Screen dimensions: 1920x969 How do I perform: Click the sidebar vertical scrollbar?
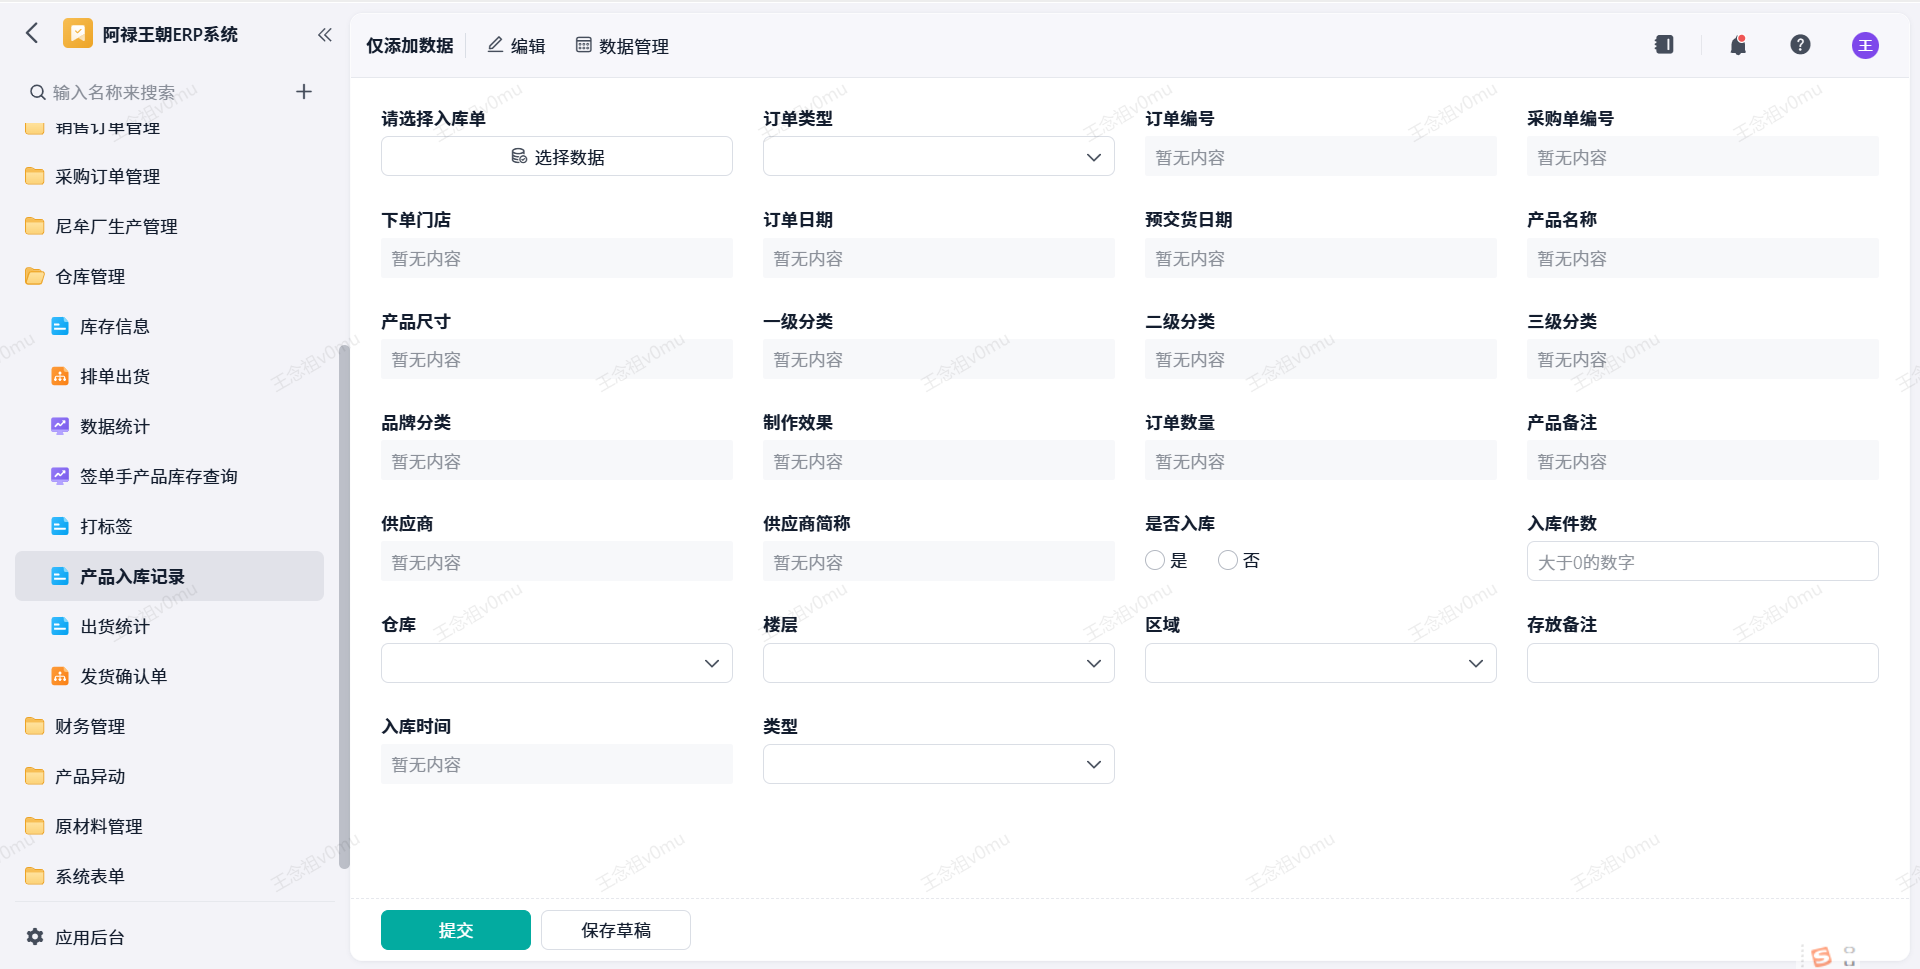point(344,605)
